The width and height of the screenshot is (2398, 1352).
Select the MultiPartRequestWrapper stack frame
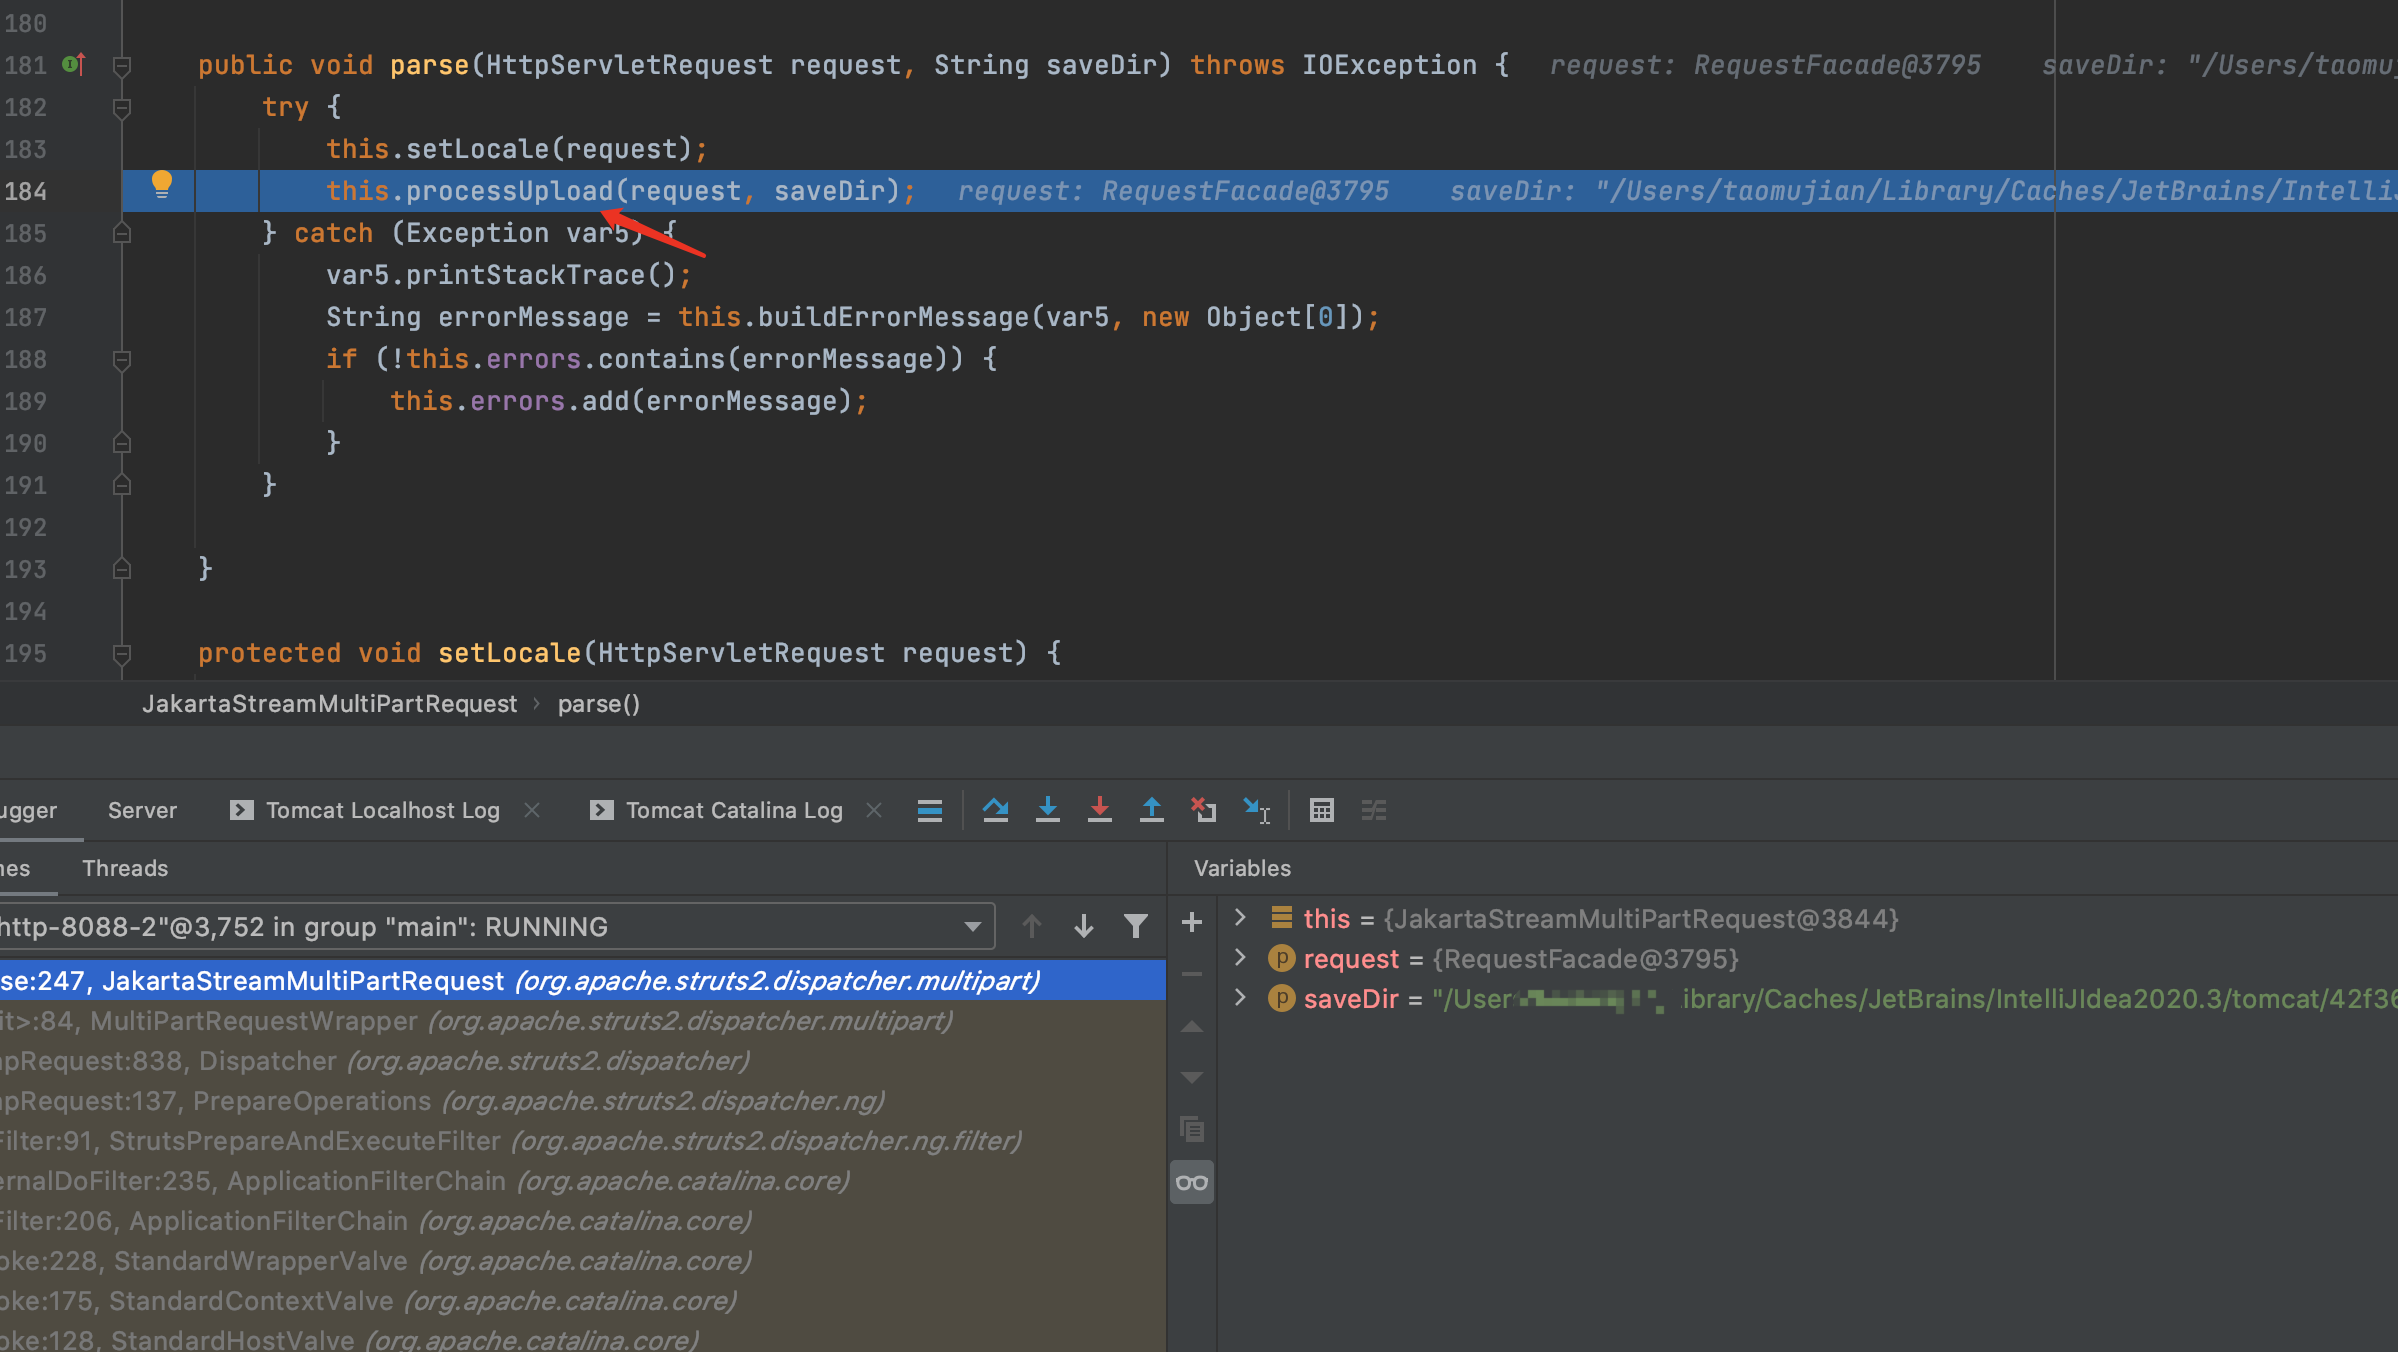[582, 1020]
